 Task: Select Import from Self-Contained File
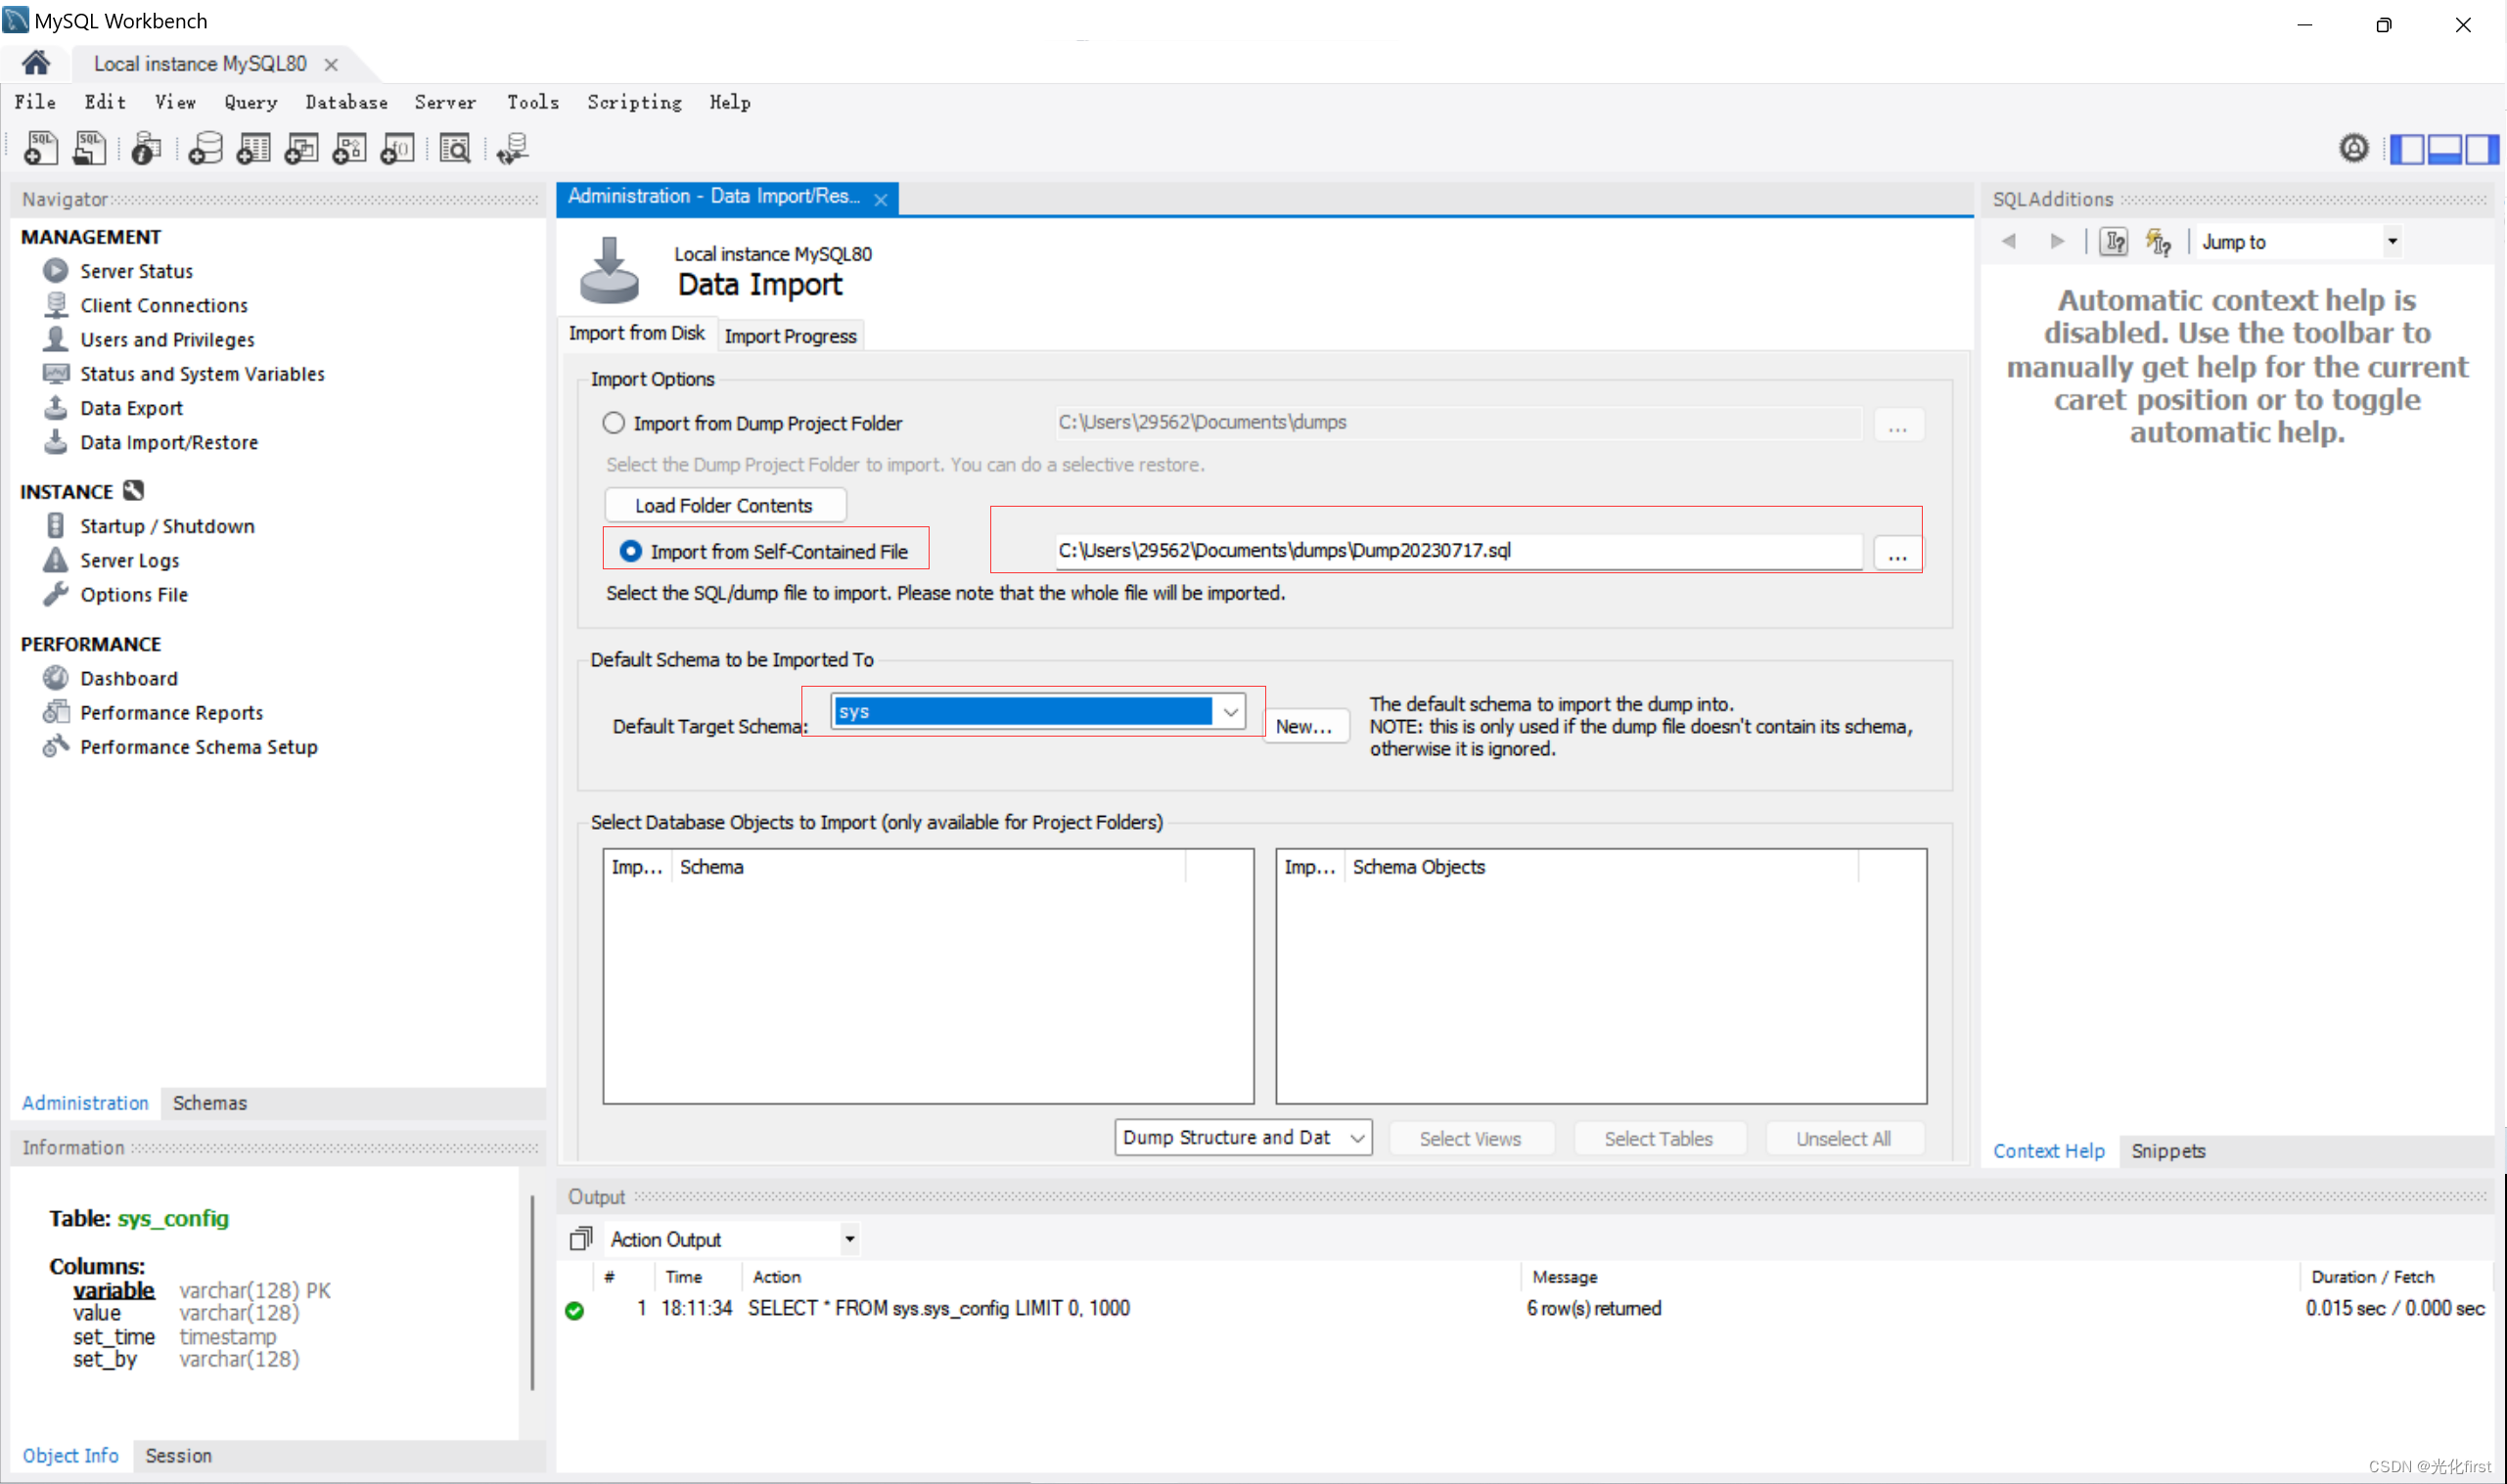point(630,551)
